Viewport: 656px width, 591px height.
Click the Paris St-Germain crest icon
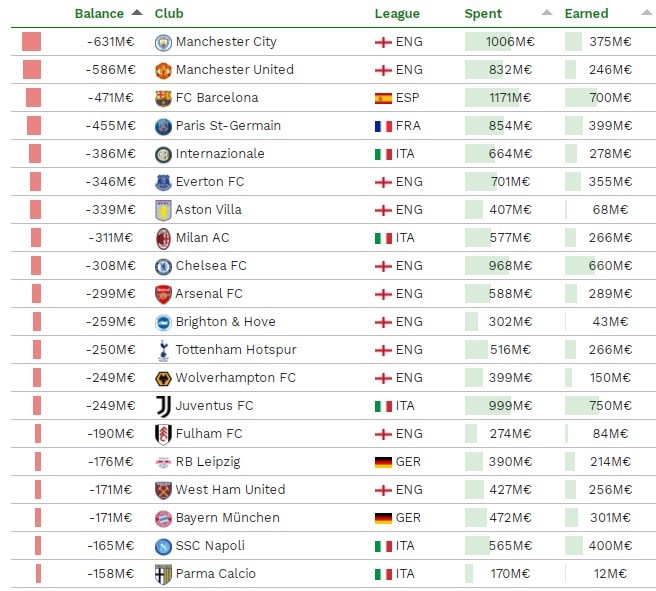163,126
